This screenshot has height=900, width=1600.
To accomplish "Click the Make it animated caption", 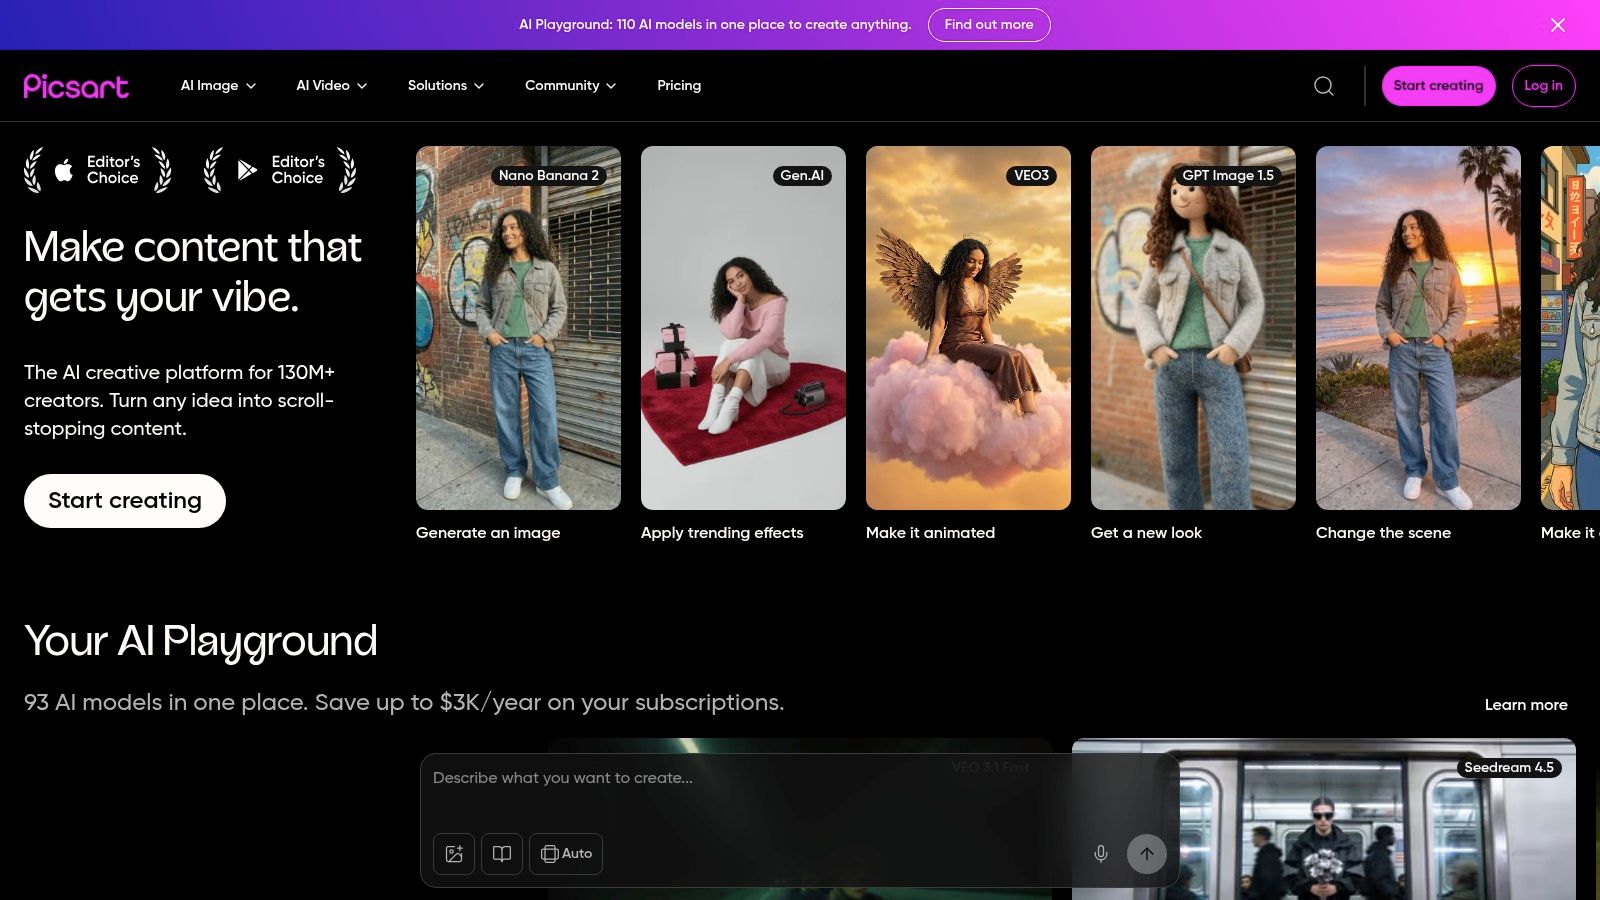I will tap(930, 533).
